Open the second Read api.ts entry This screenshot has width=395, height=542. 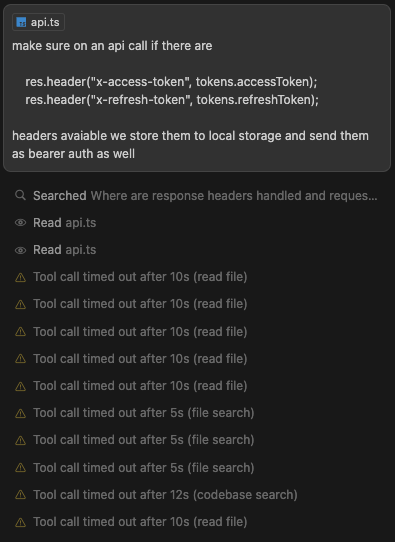65,250
